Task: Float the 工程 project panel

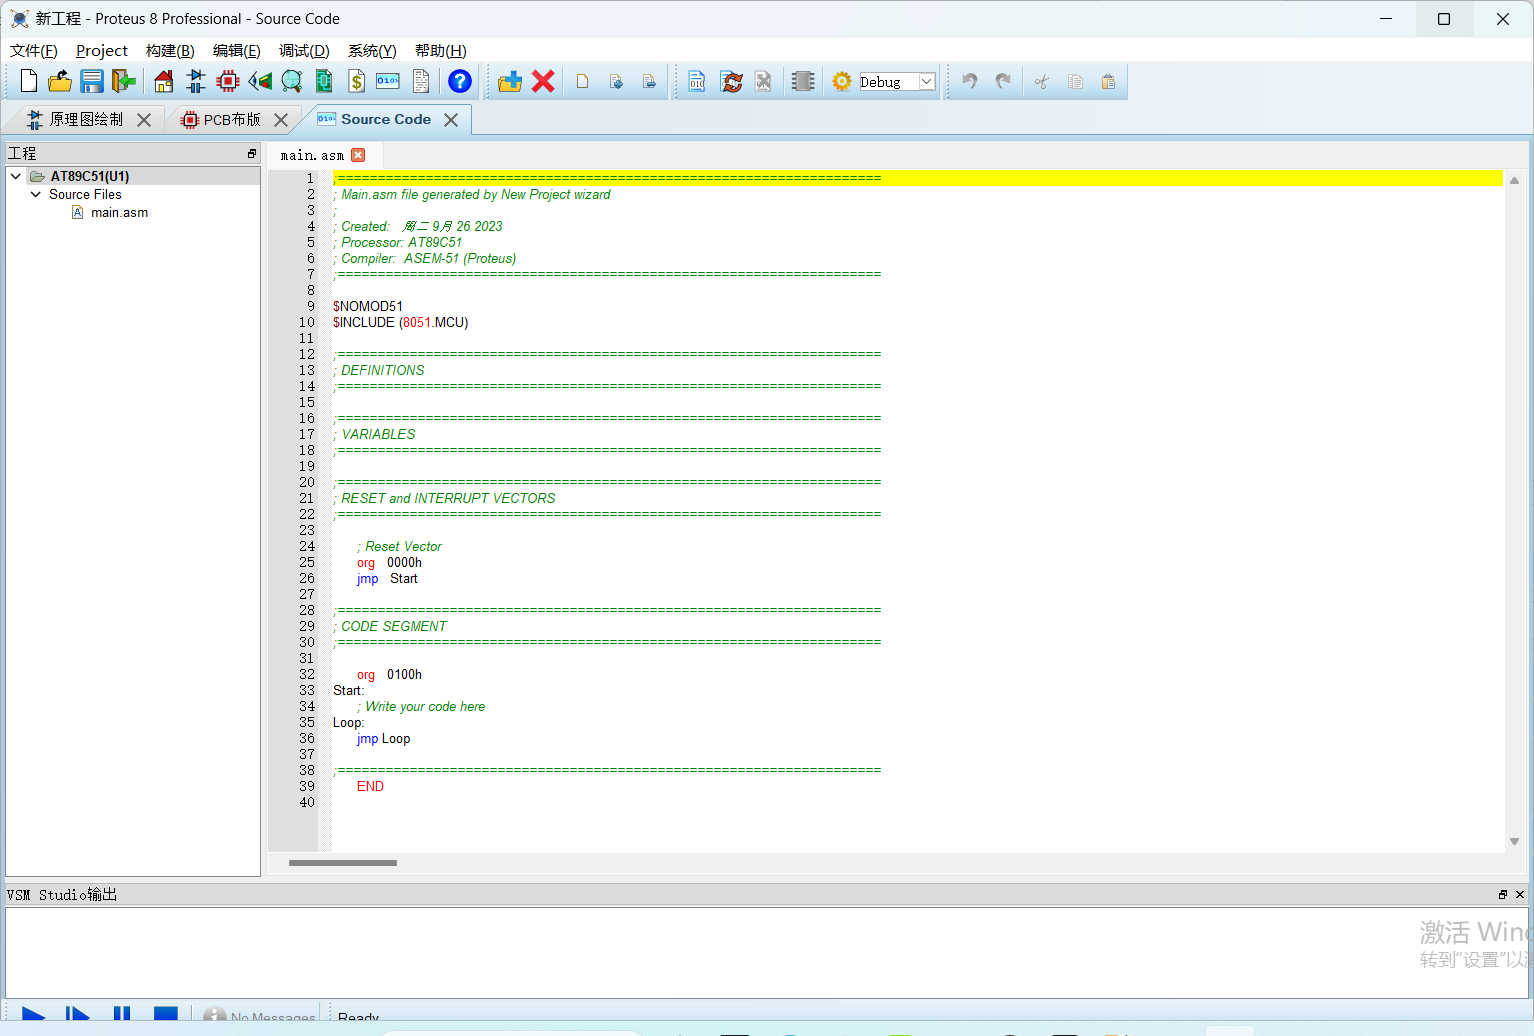Action: click(252, 153)
